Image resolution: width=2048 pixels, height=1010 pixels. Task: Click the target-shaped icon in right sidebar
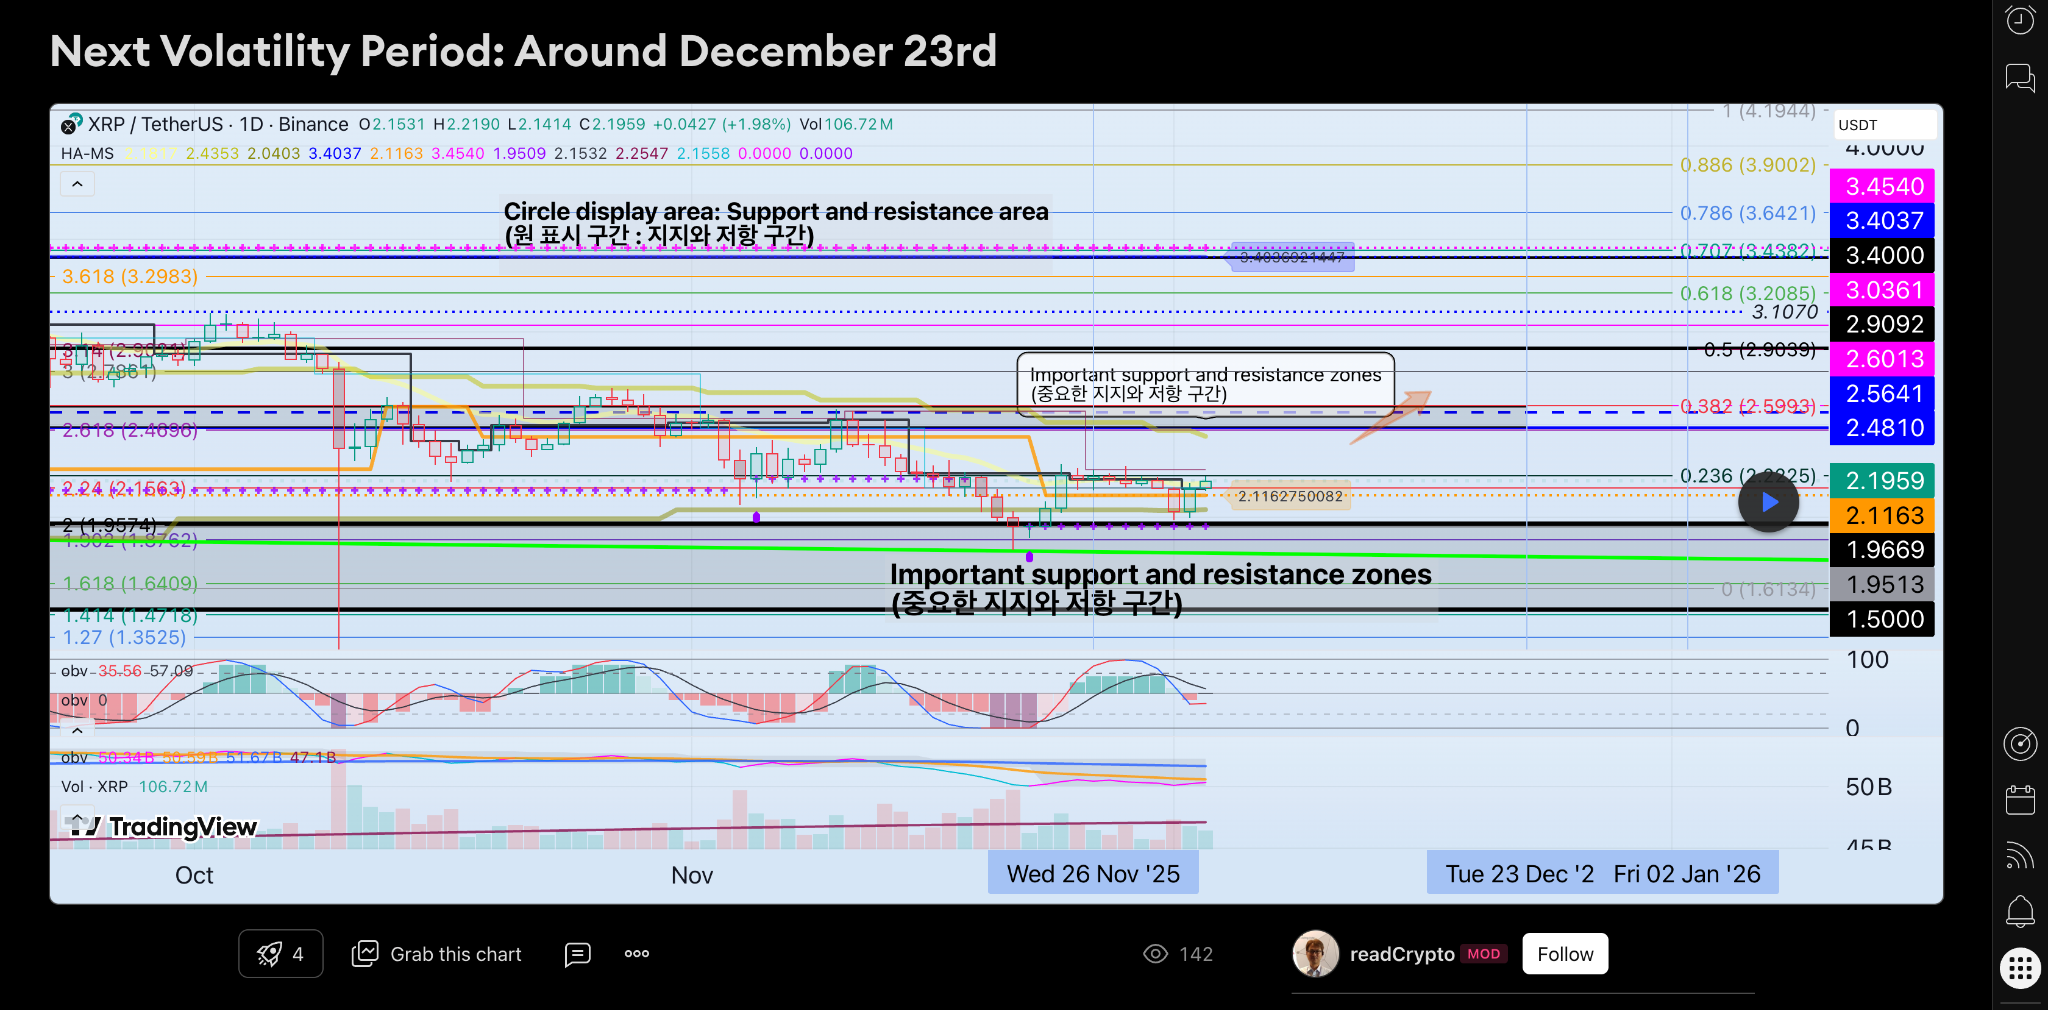tap(2020, 743)
